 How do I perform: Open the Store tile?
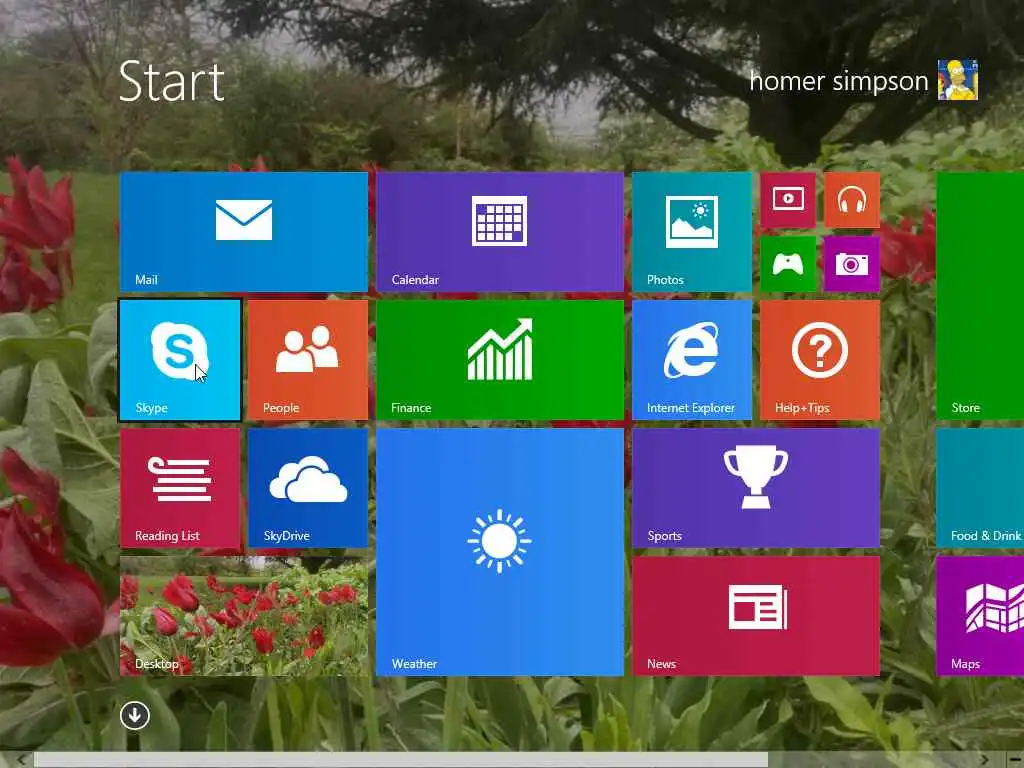point(980,296)
